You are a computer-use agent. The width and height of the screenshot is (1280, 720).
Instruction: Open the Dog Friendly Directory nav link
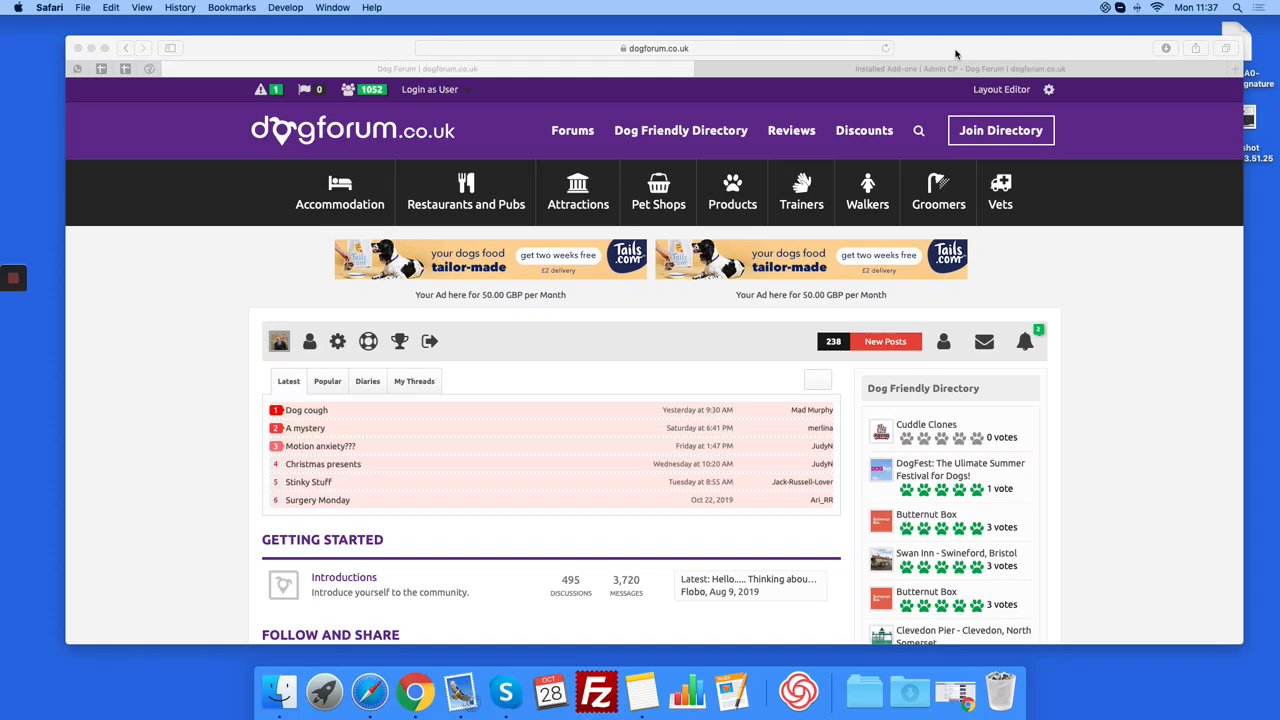681,131
